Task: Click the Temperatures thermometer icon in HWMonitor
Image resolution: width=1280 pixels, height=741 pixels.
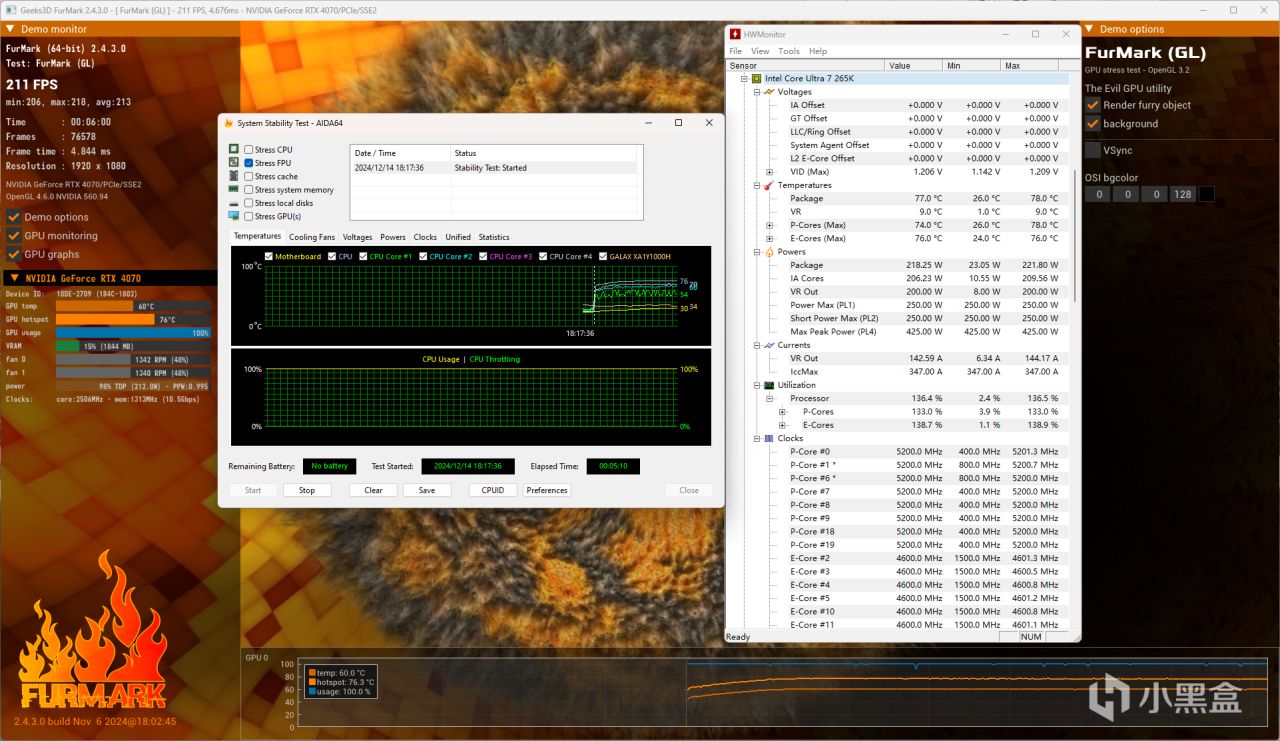Action: [769, 185]
